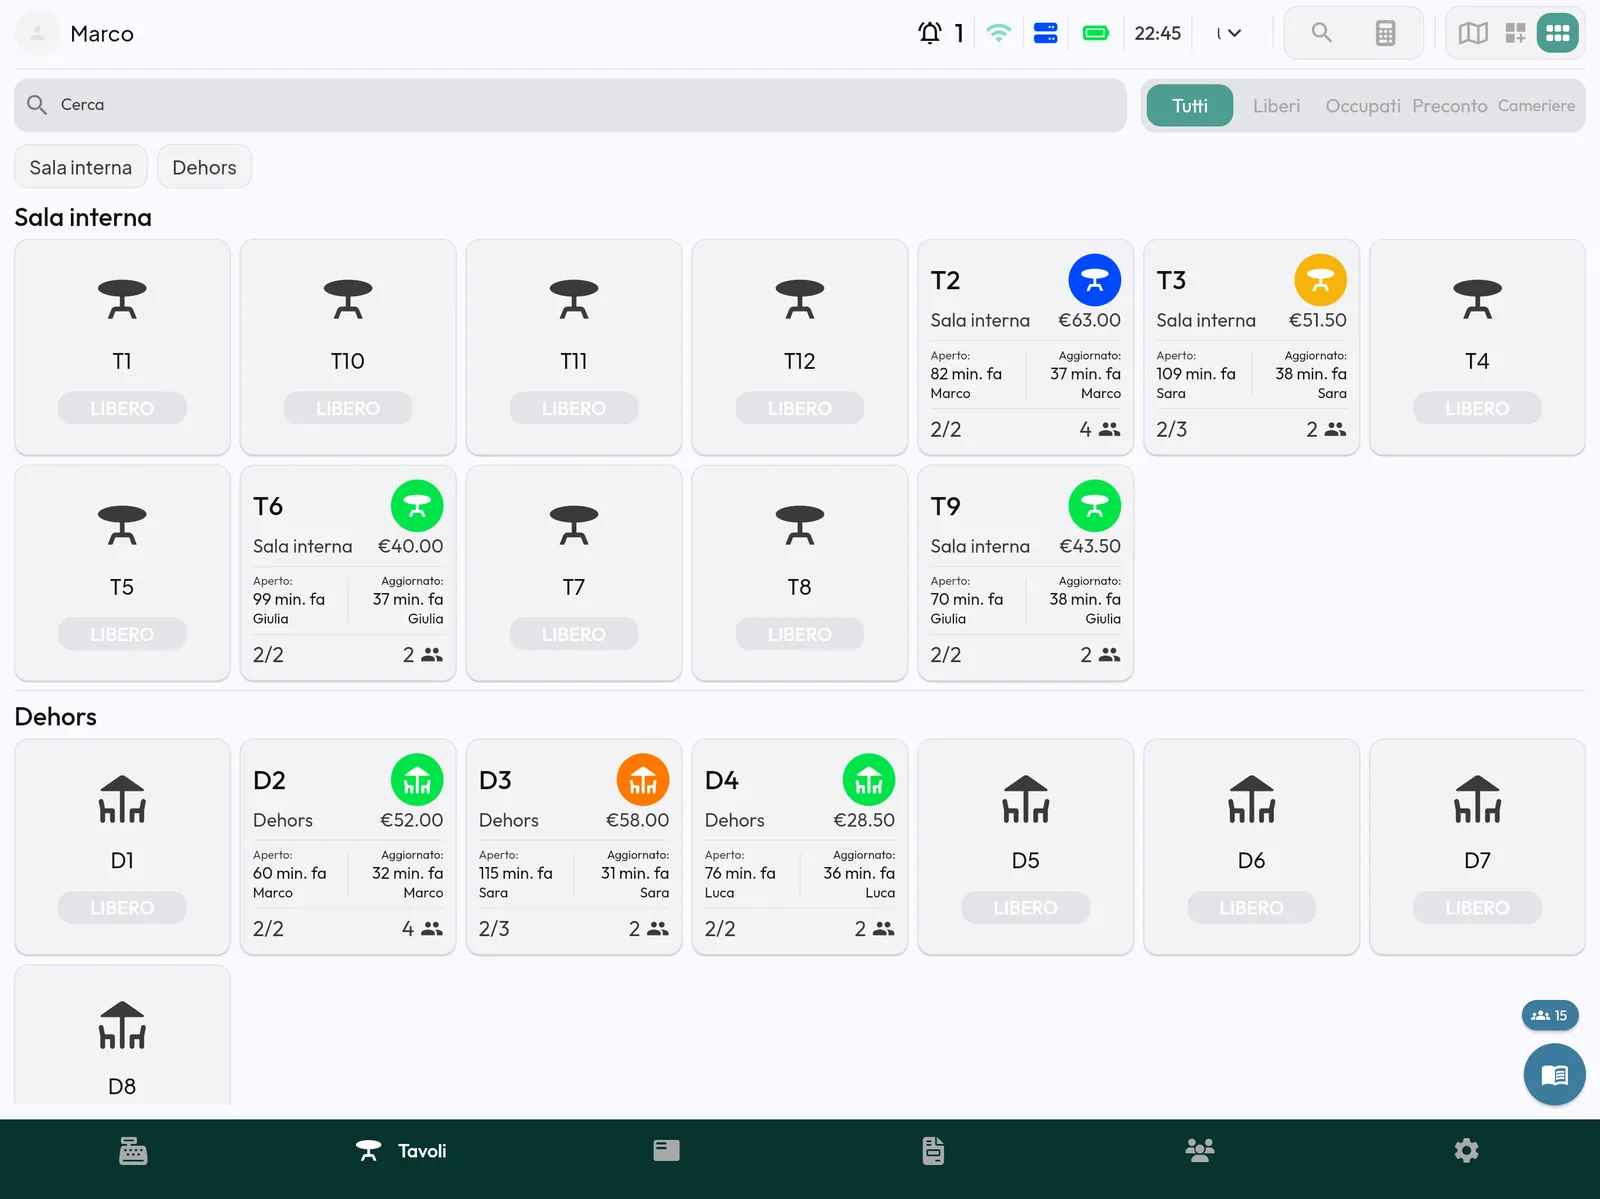Screen dimensions: 1600x1199
Task: Open the calculator icon in top bar
Action: click(1385, 33)
